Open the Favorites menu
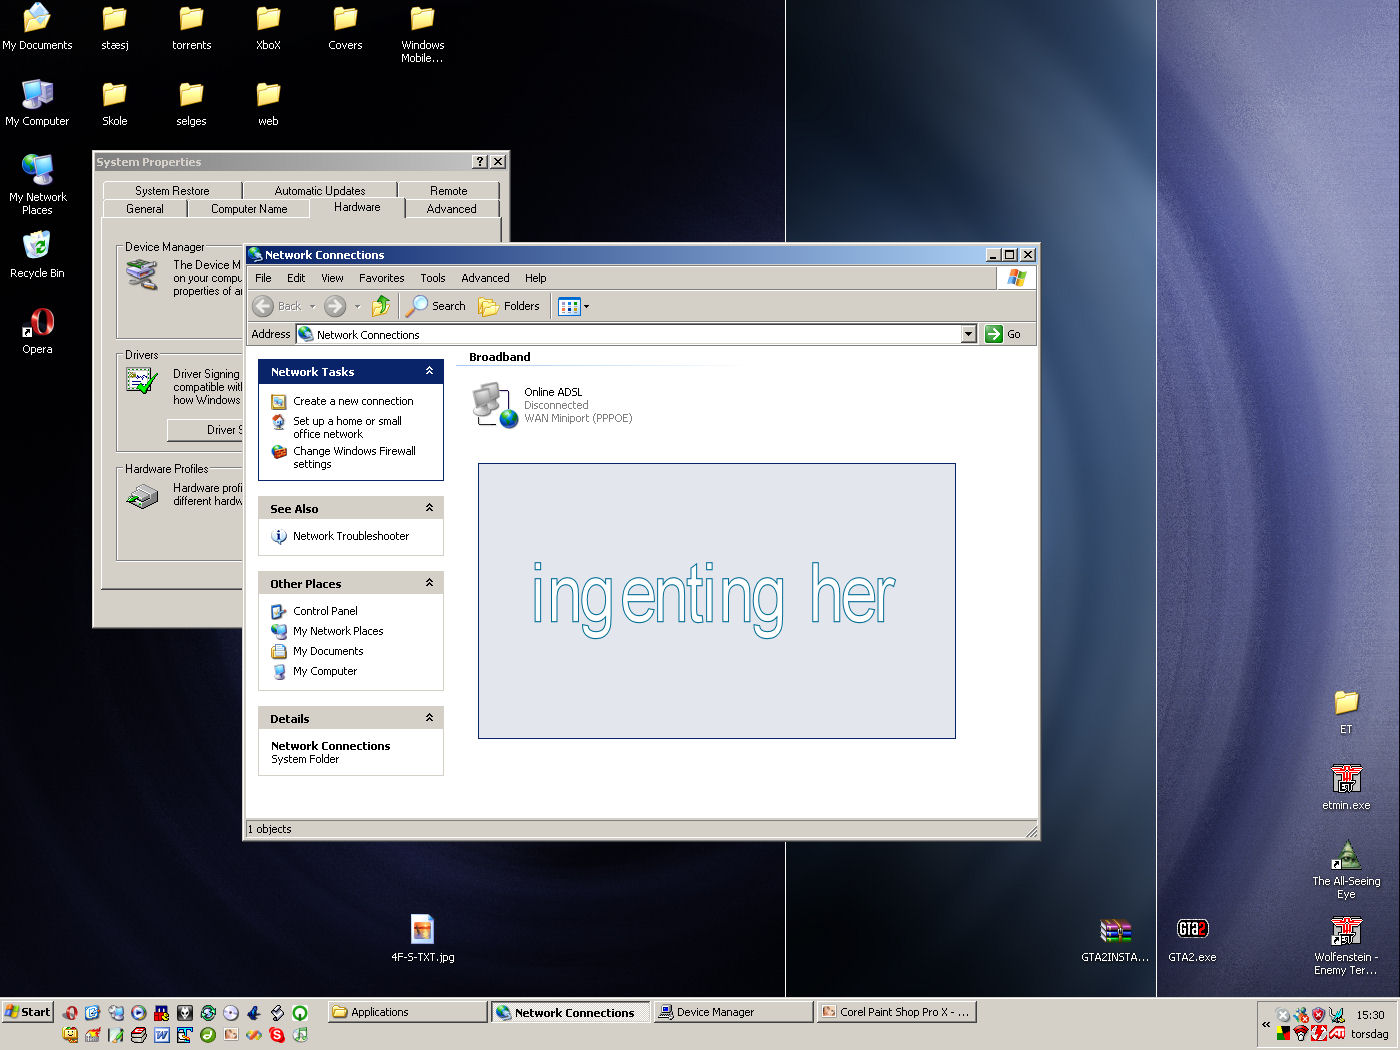The height and width of the screenshot is (1050, 1400). [x=382, y=278]
